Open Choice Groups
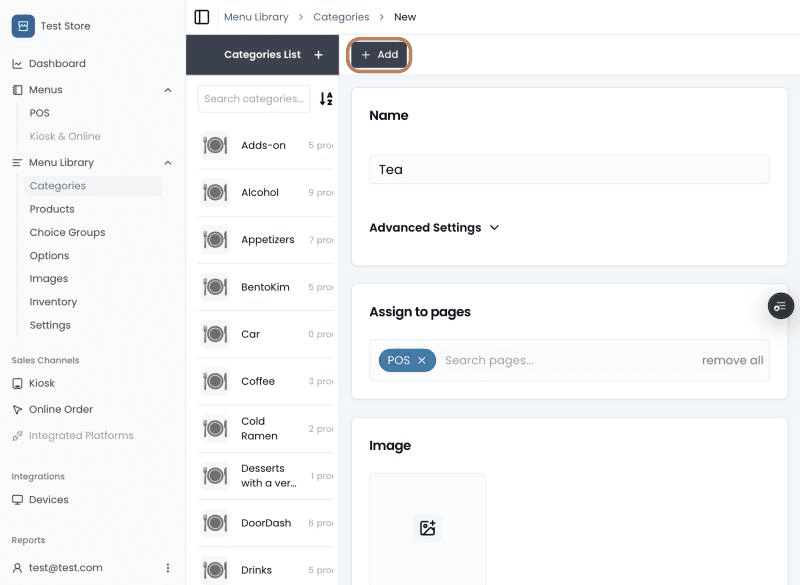 click(67, 232)
